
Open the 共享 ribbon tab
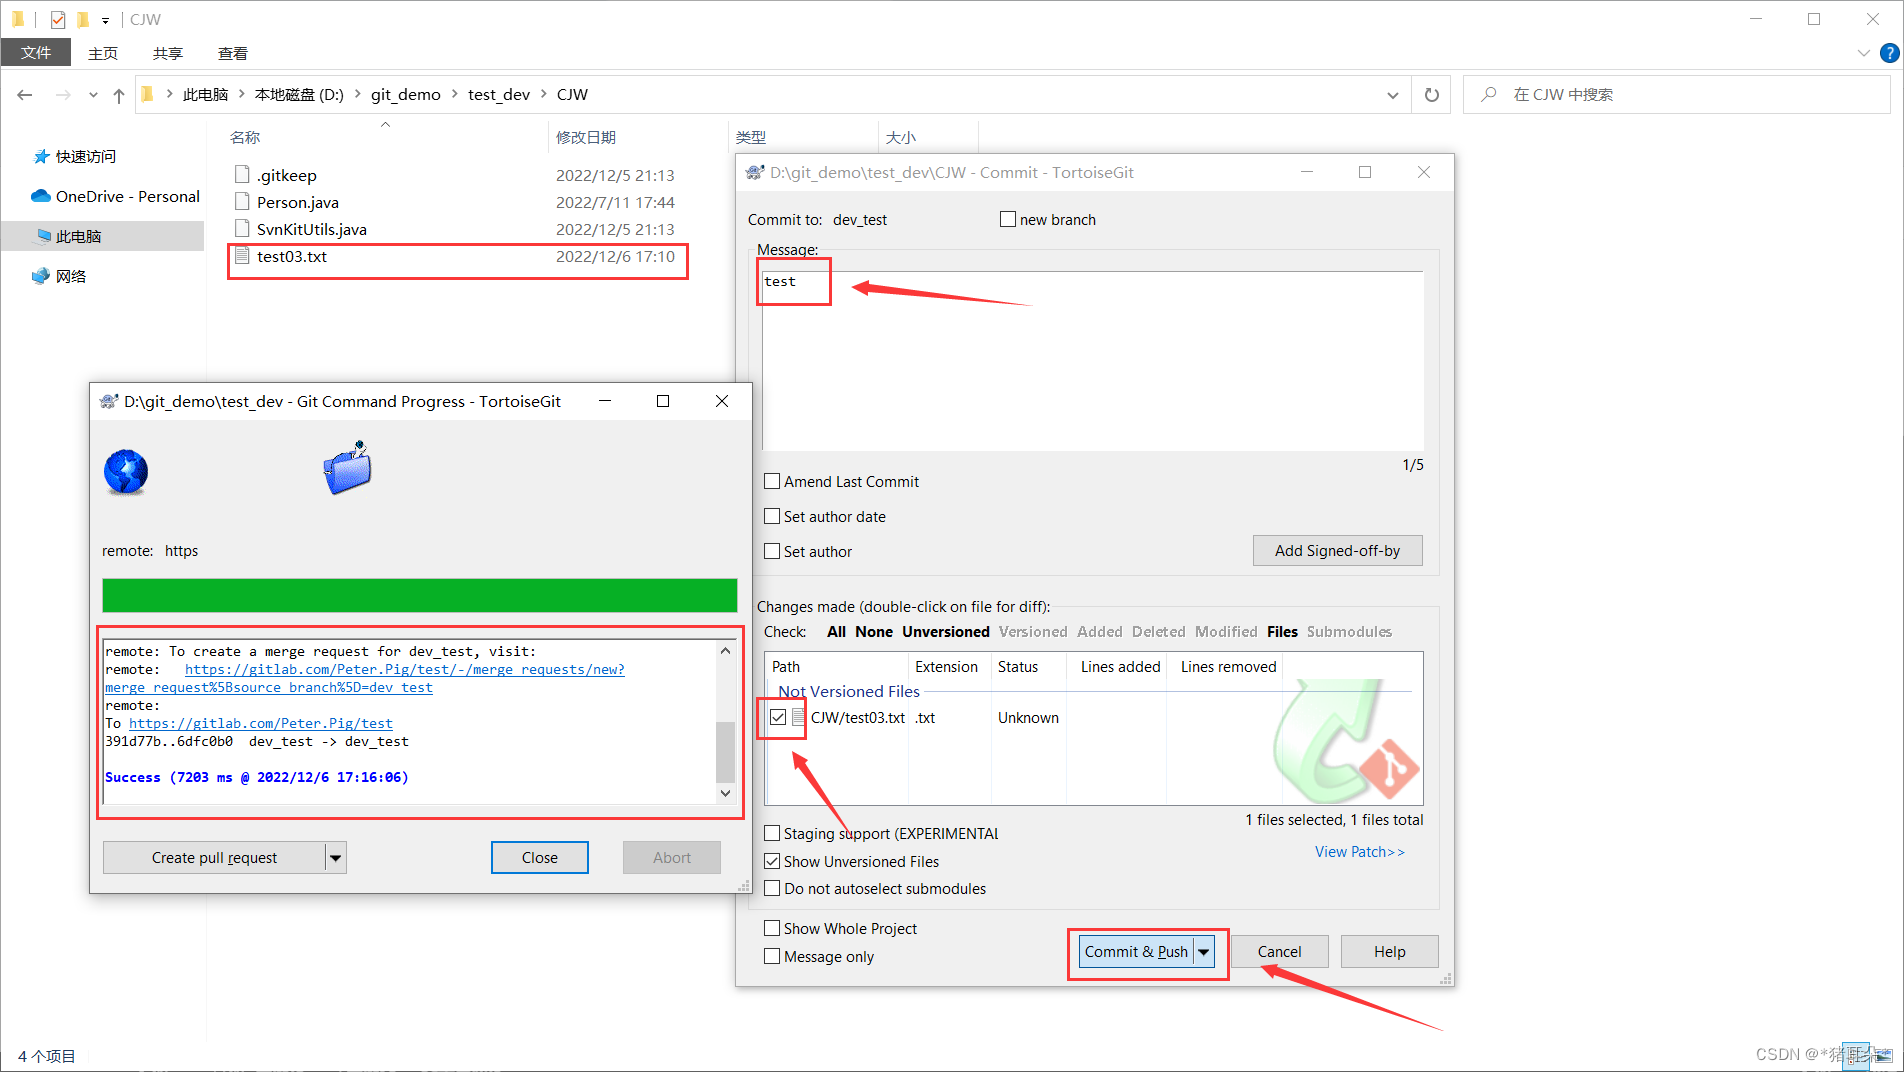click(167, 53)
